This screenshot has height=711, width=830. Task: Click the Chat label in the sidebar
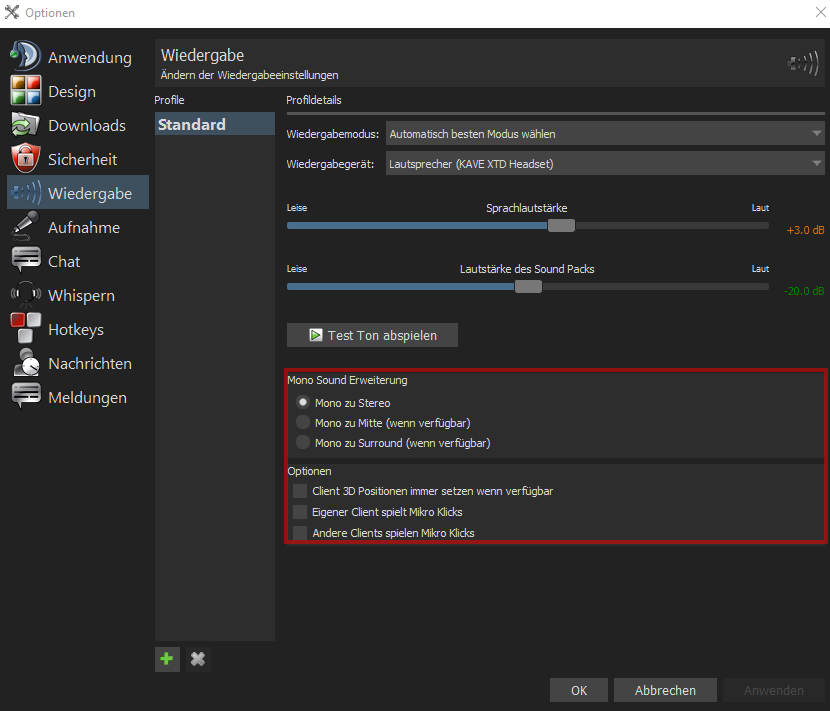(x=64, y=262)
